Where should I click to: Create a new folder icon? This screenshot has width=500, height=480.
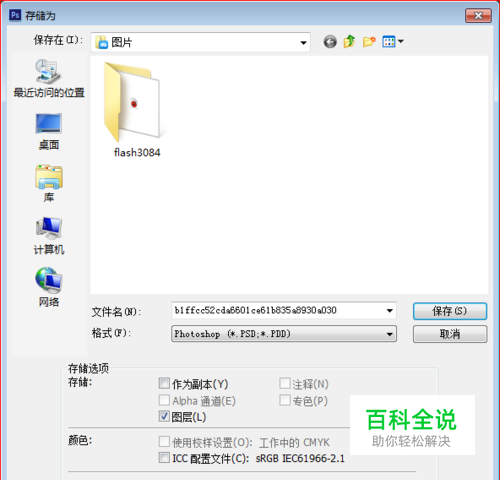pyautogui.click(x=369, y=42)
